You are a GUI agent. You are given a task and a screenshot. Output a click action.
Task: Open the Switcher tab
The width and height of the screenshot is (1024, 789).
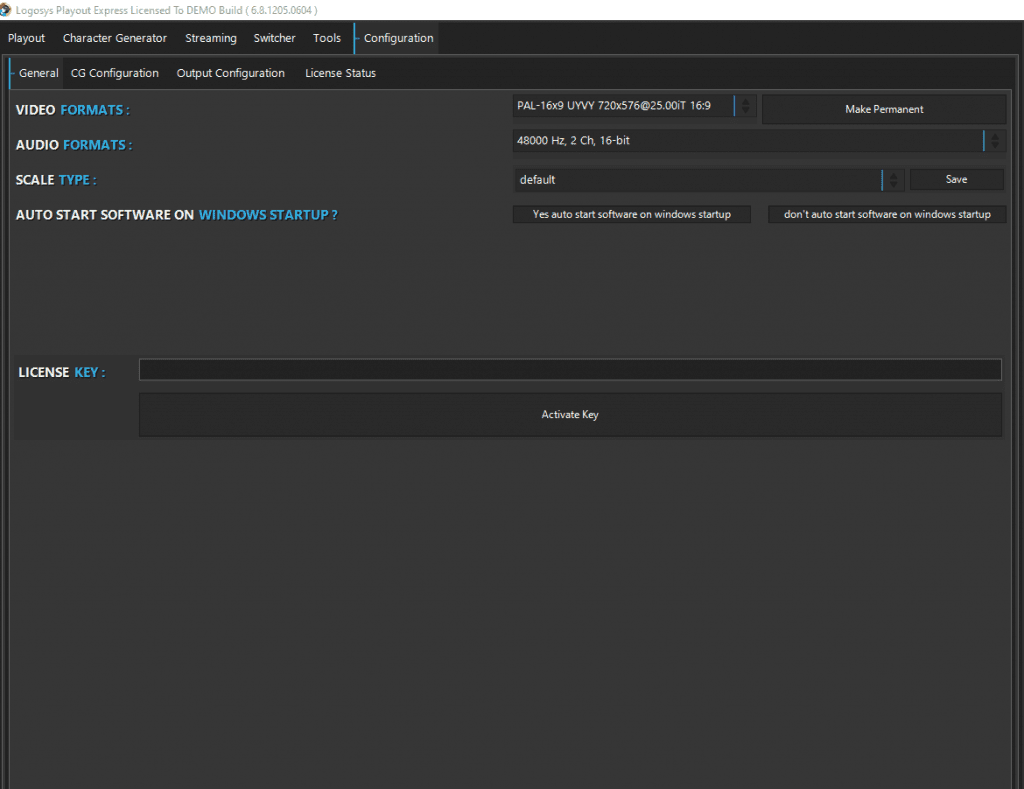274,39
